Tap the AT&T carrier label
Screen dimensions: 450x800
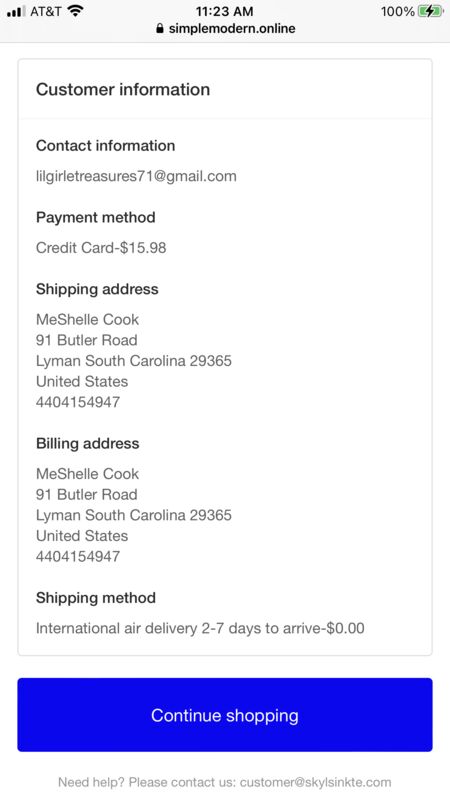46,11
